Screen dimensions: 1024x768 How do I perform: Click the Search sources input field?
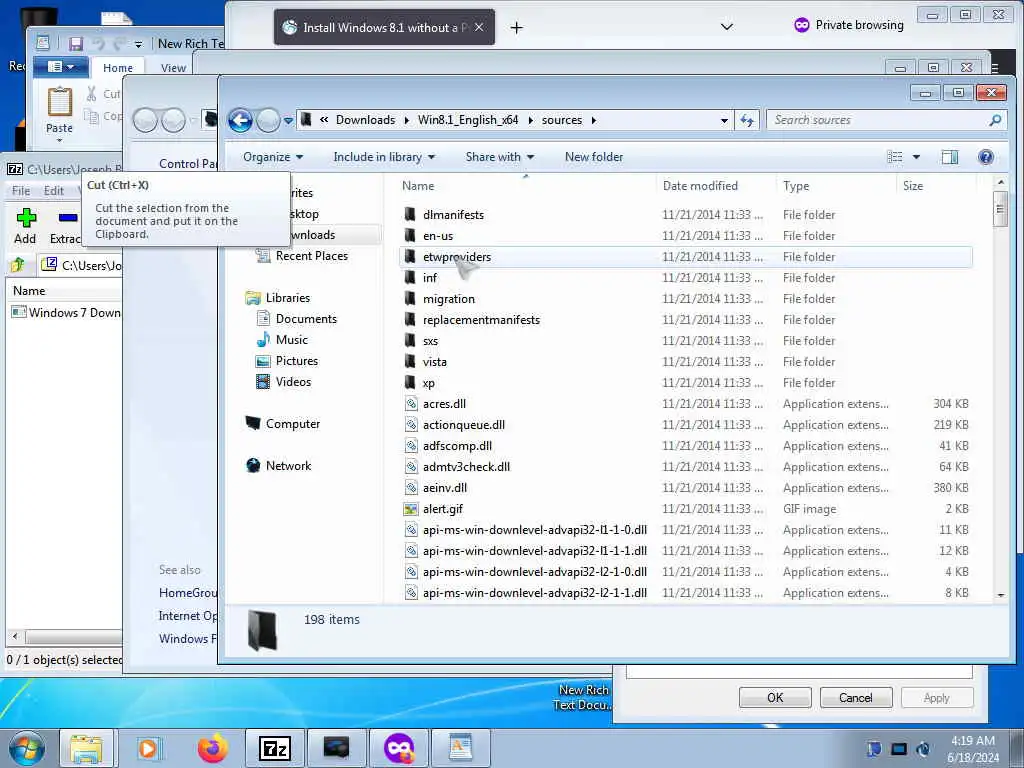pos(878,120)
